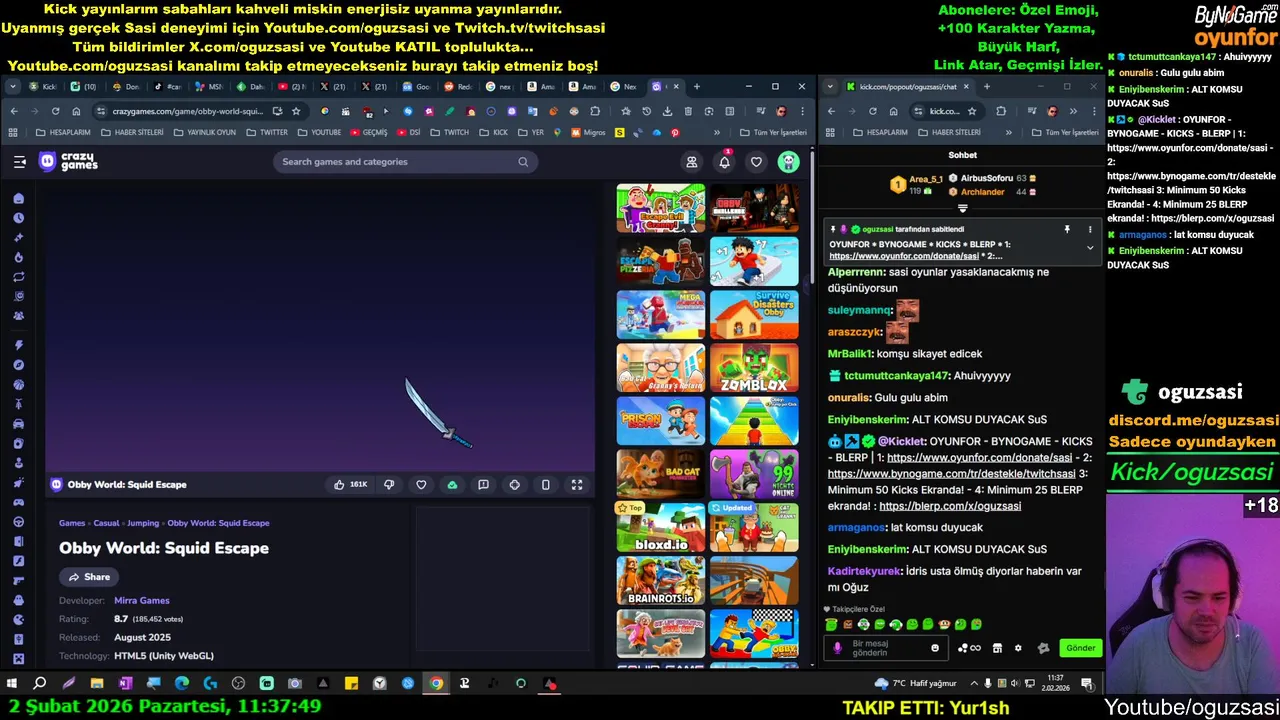Screen dimensions: 1280x720
Task: Open the extensions puzzle icon in main browser
Action: (x=595, y=111)
